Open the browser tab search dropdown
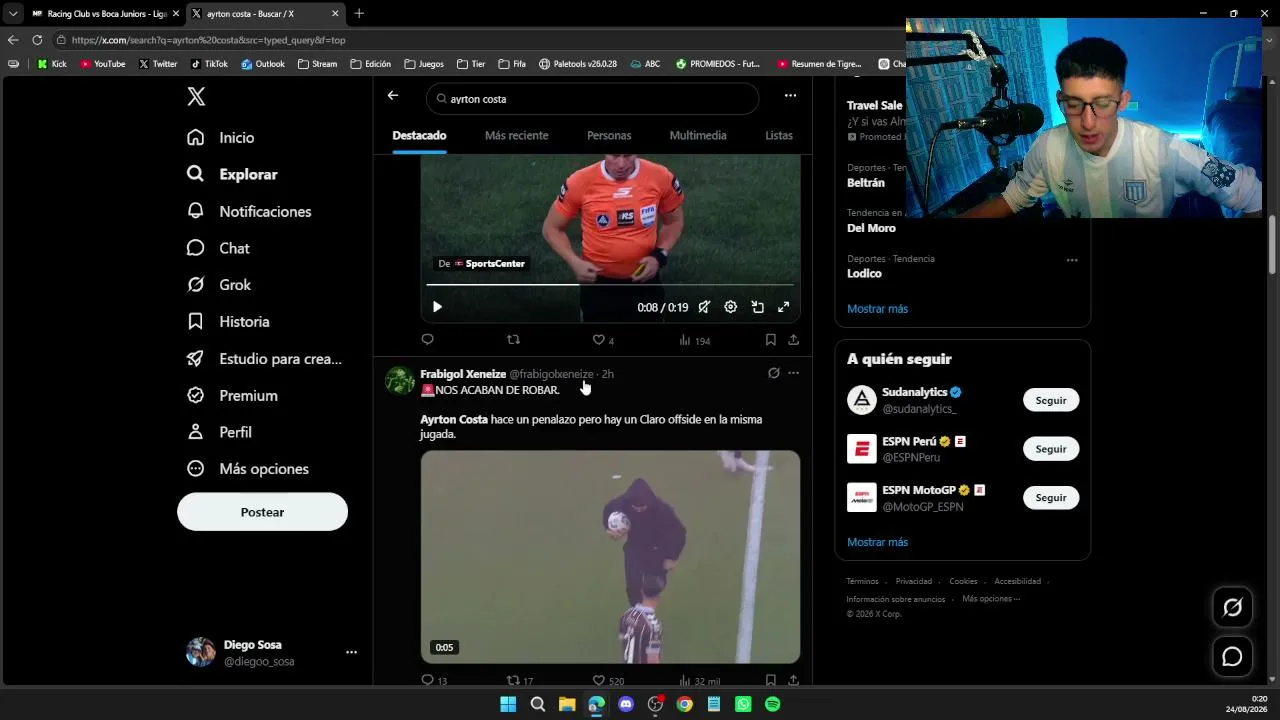This screenshot has height=720, width=1280. point(13,14)
